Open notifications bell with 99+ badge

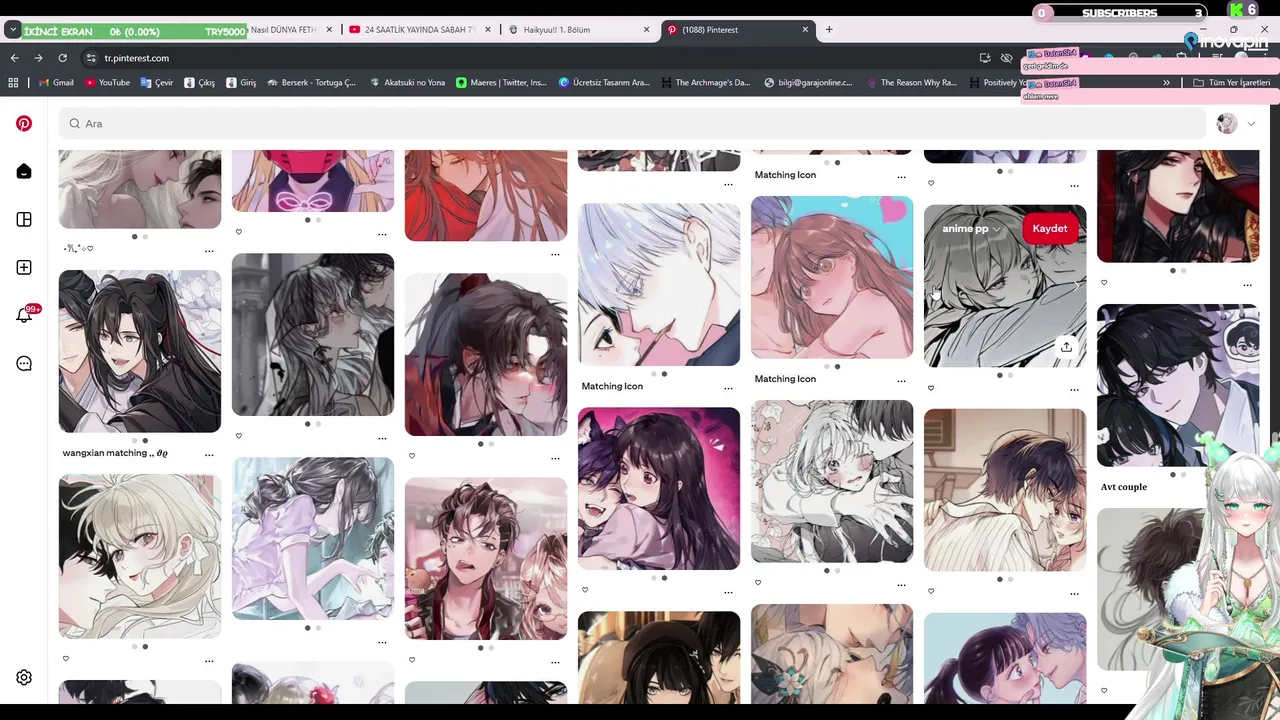tap(24, 316)
